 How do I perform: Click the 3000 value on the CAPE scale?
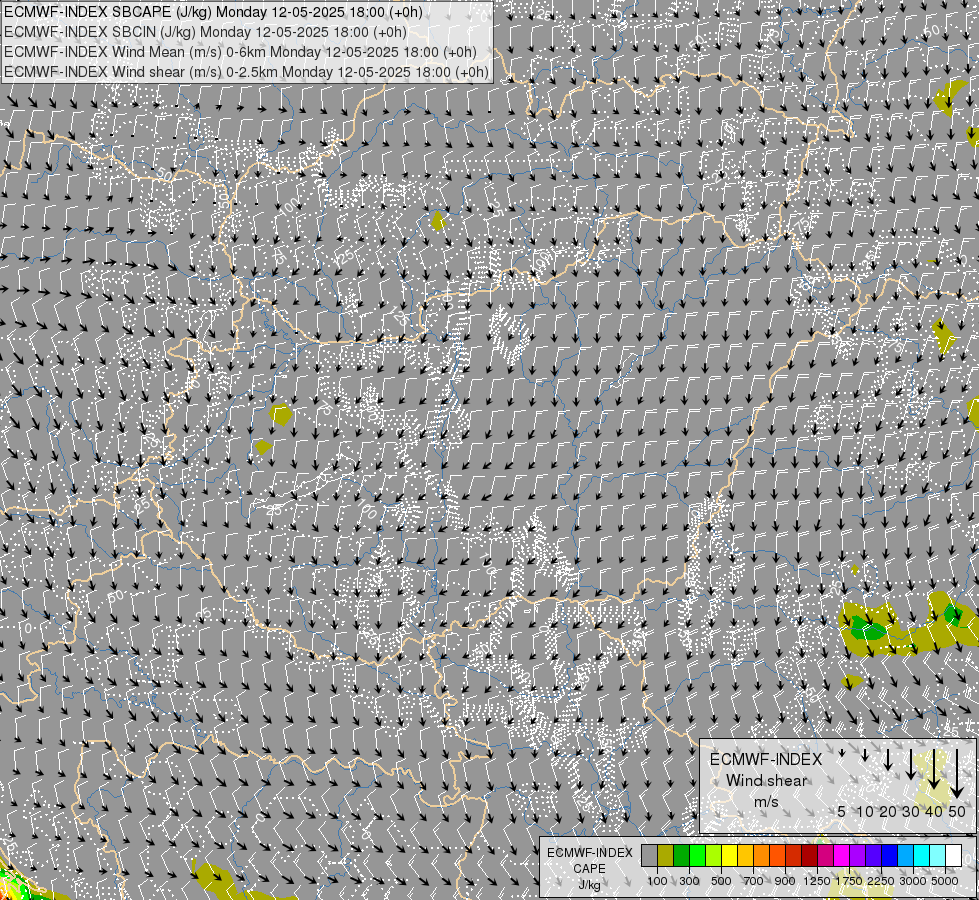[913, 881]
